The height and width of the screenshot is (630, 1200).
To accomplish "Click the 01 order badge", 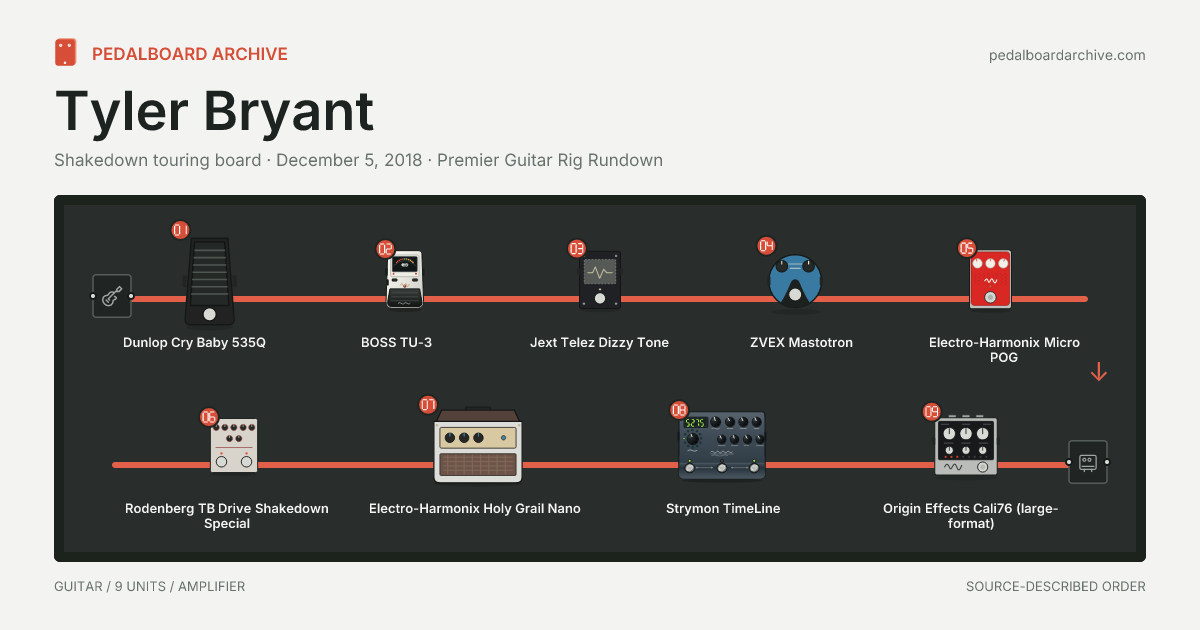I will click(180, 230).
